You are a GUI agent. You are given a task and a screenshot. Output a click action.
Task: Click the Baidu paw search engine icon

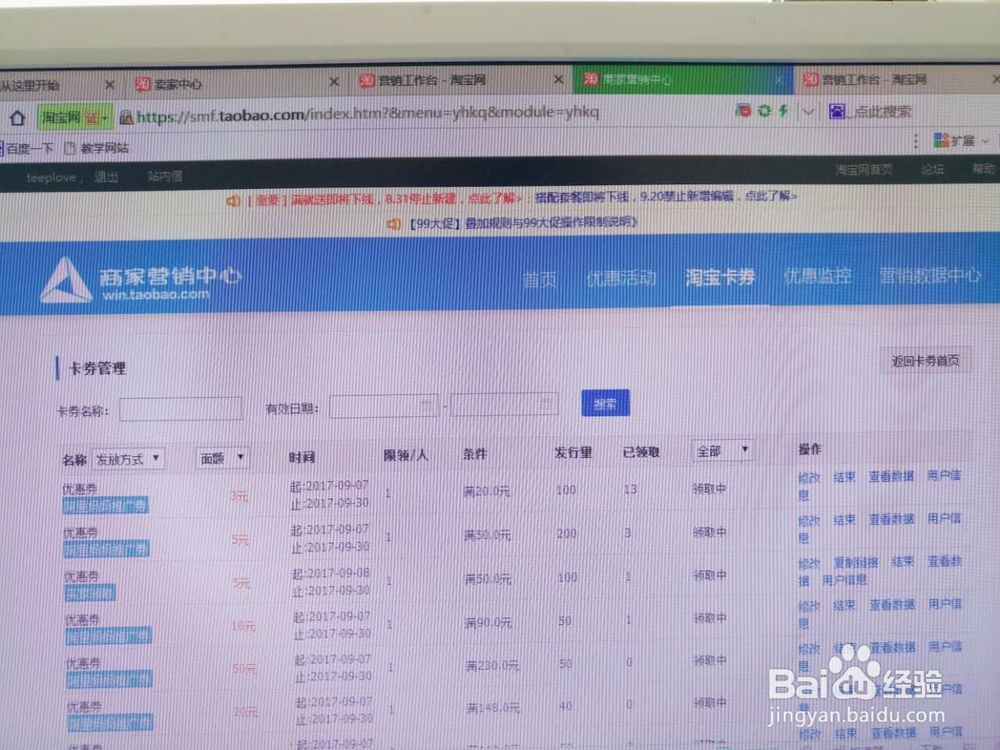[x=836, y=112]
